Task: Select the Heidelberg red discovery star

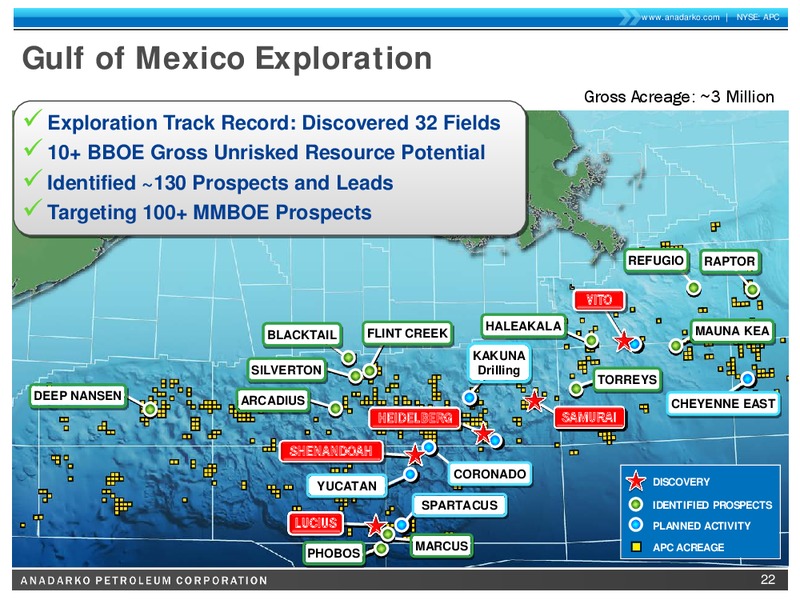Action: 483,434
